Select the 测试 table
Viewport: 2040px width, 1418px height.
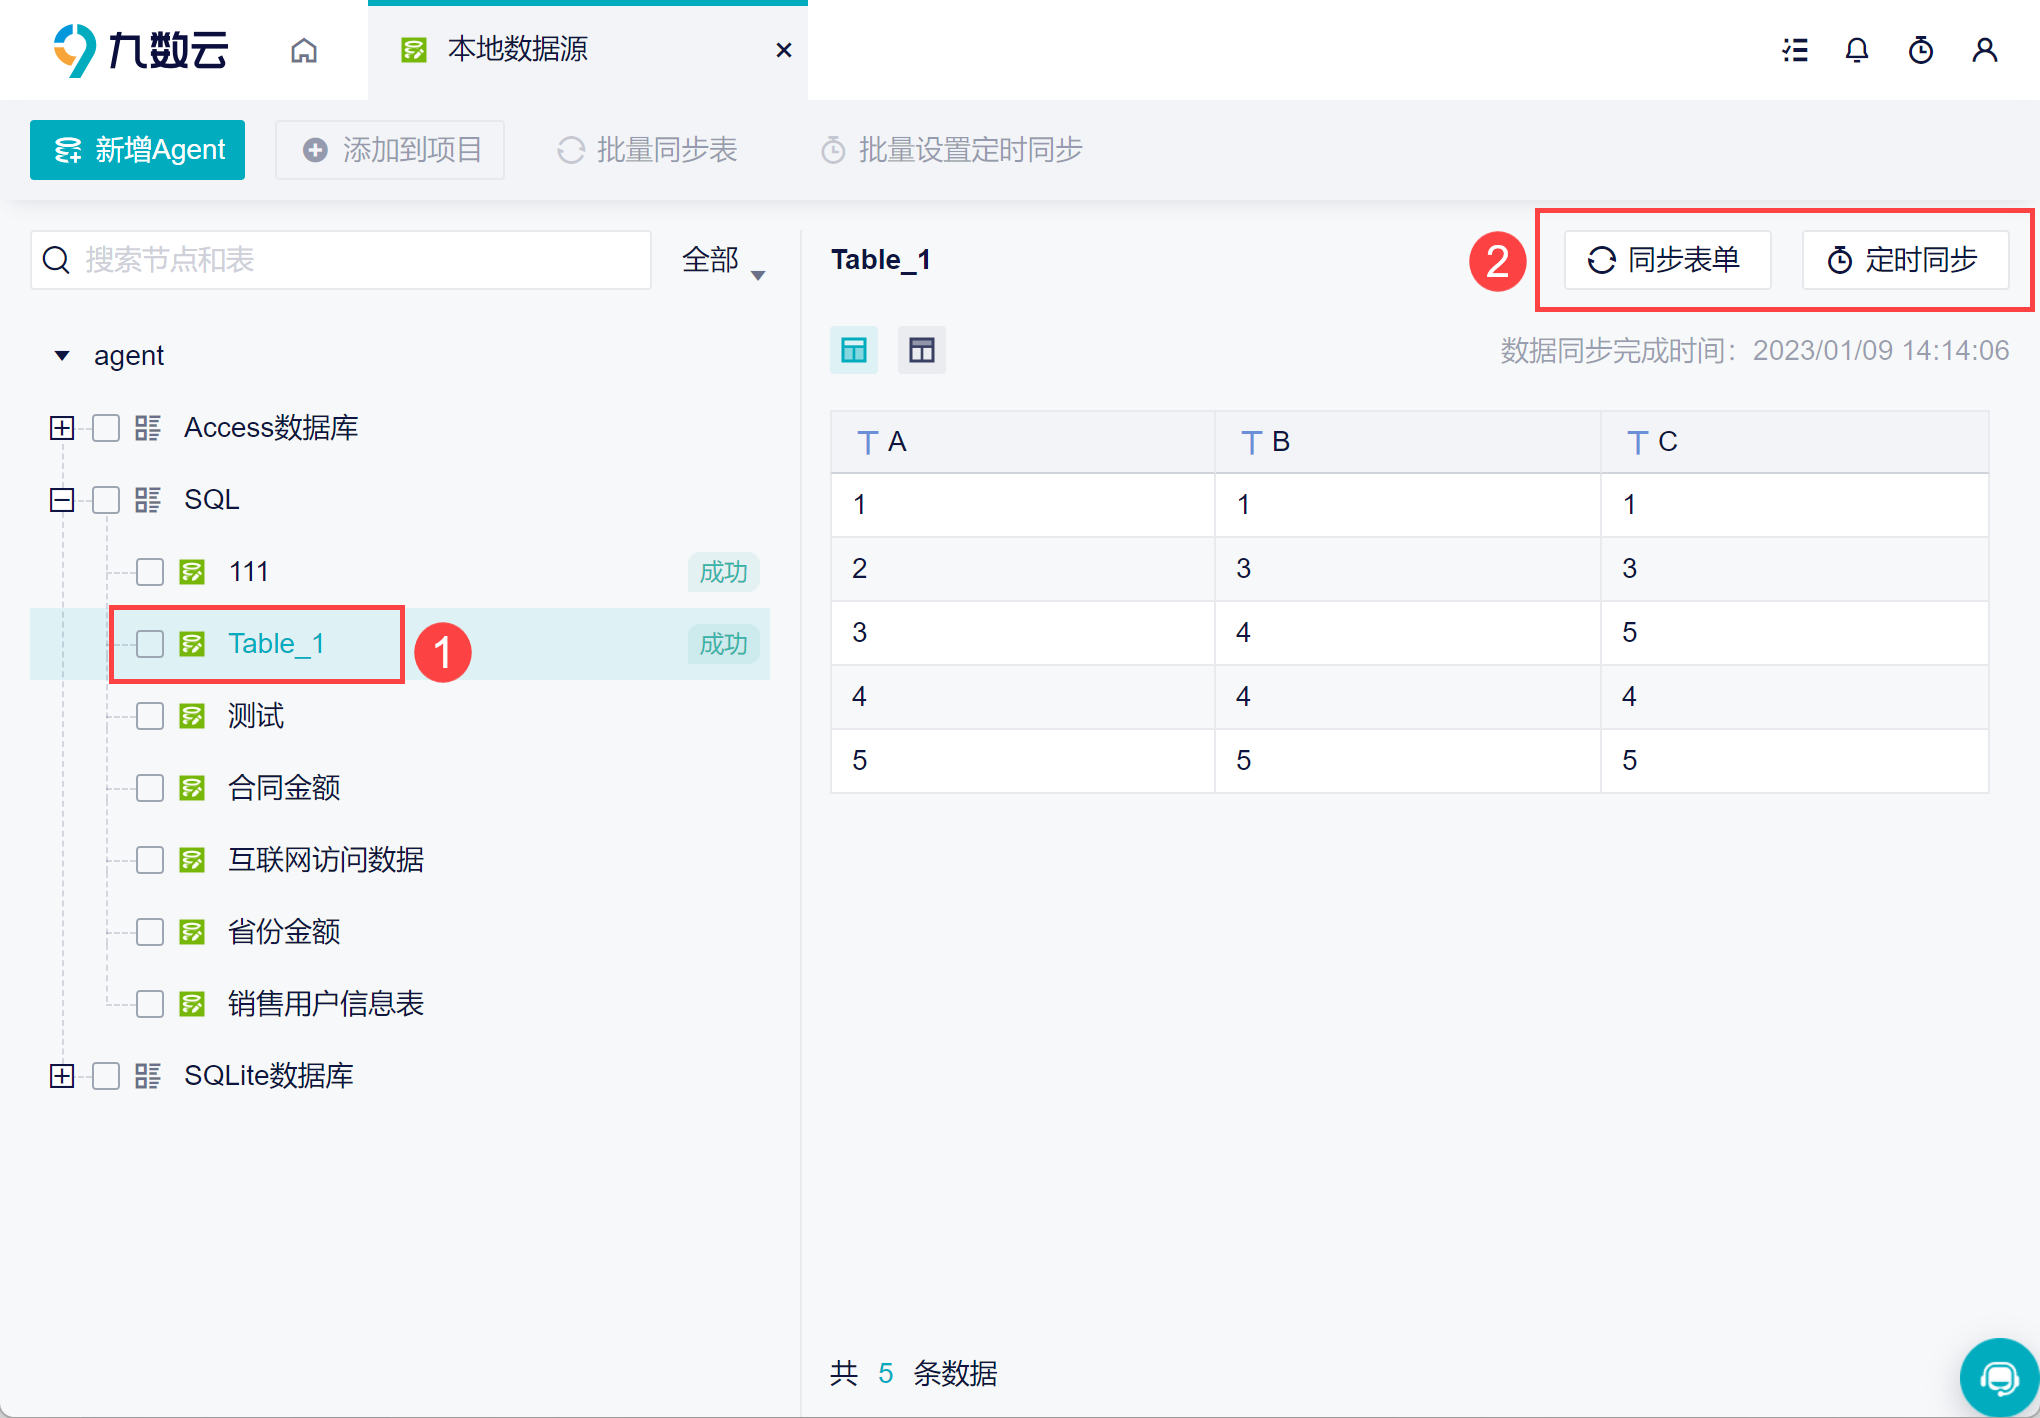pyautogui.click(x=256, y=716)
